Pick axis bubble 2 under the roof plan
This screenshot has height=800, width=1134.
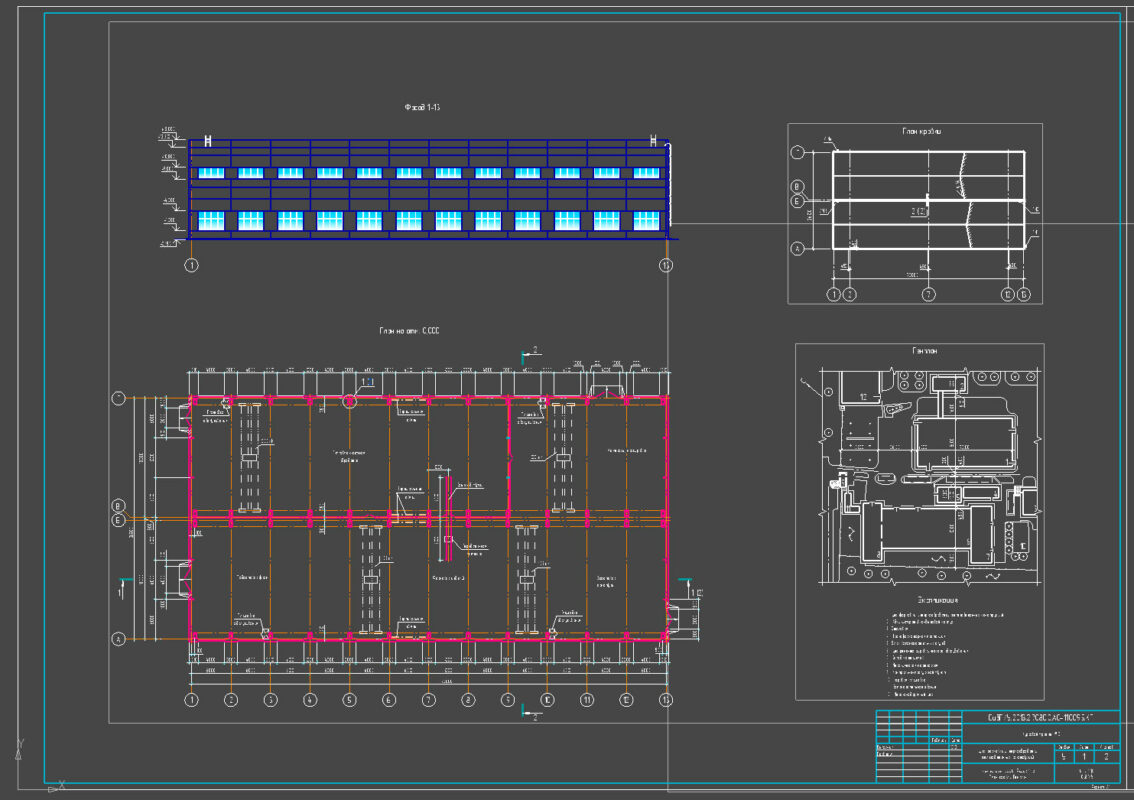click(849, 294)
